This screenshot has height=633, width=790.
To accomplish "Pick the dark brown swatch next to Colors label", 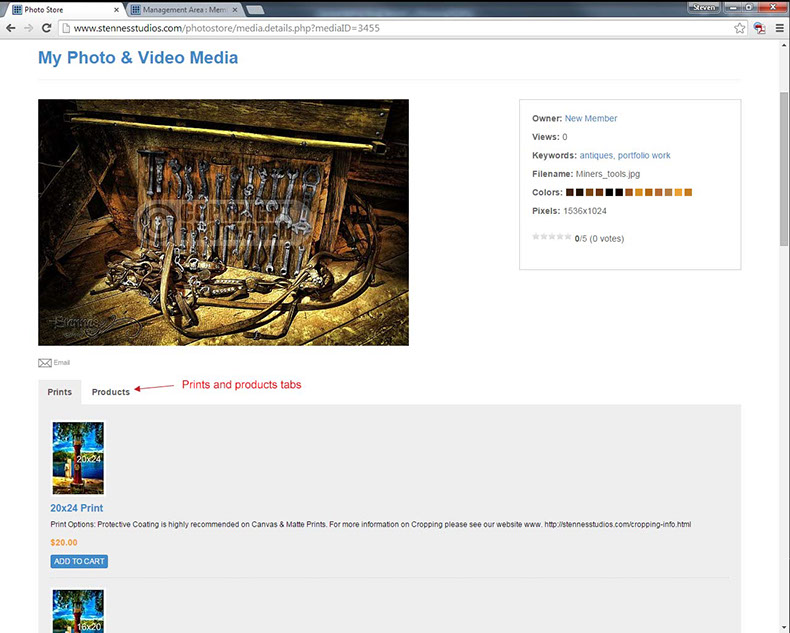I will click(x=569, y=193).
